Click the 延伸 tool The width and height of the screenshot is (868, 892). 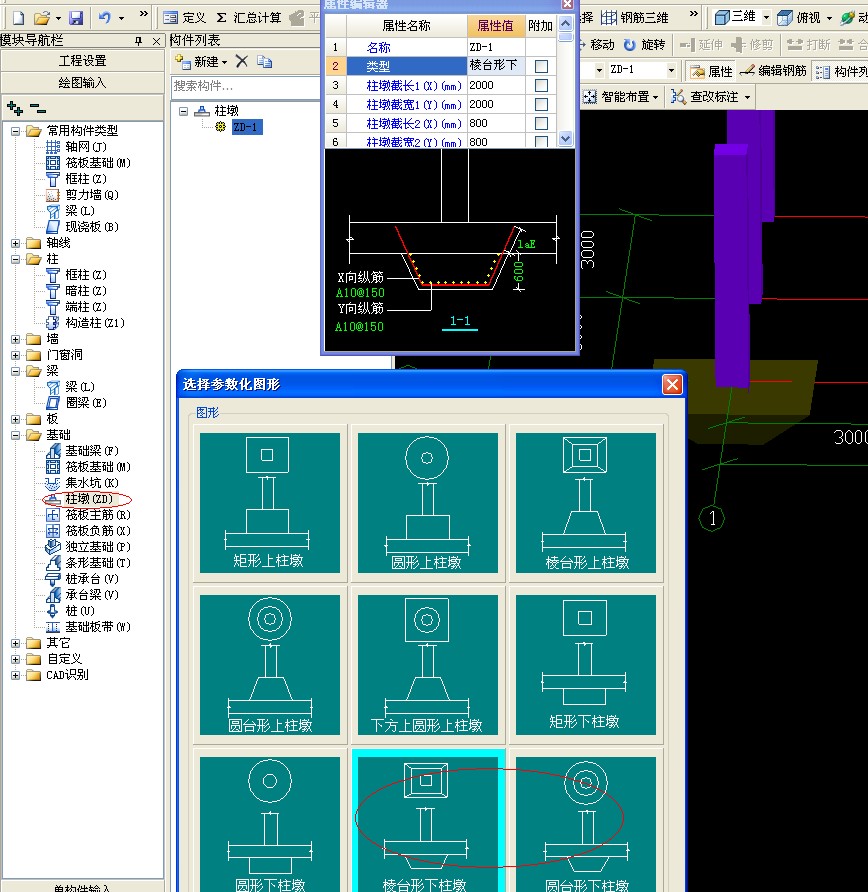tap(702, 44)
